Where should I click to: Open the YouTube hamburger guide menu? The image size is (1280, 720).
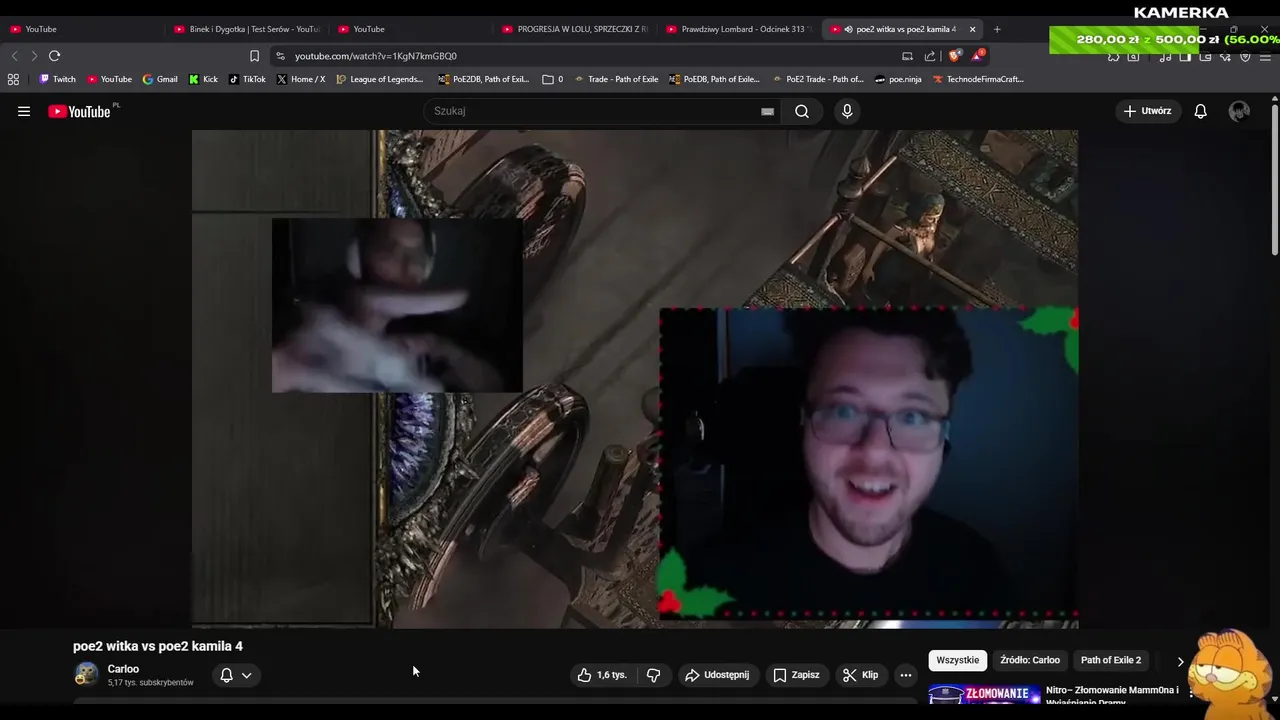[x=24, y=111]
